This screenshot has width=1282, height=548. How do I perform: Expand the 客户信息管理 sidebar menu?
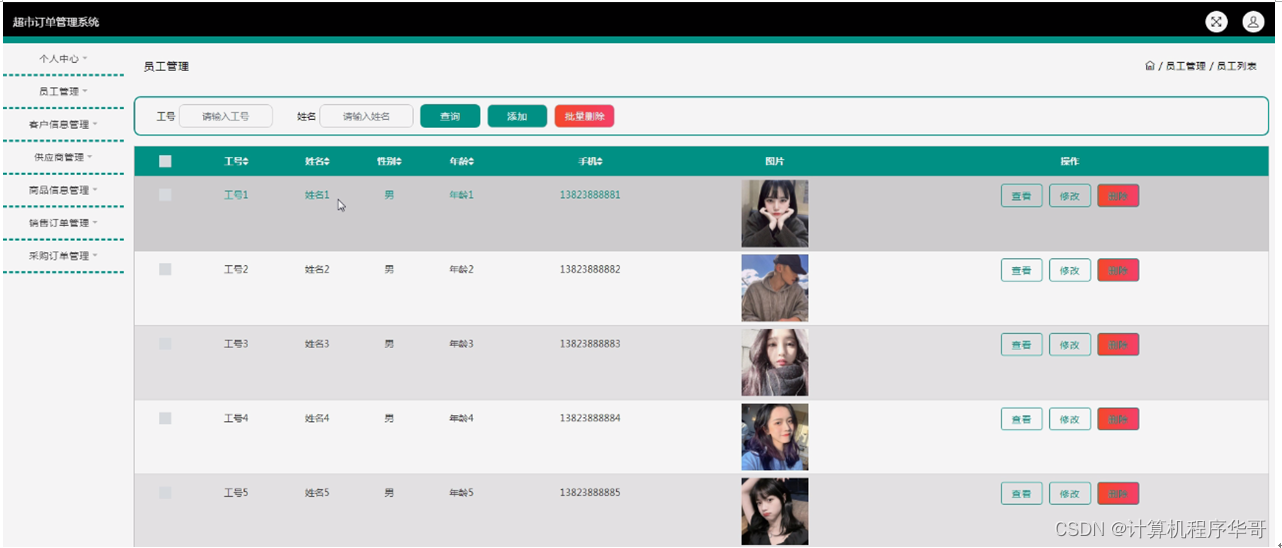click(x=63, y=124)
